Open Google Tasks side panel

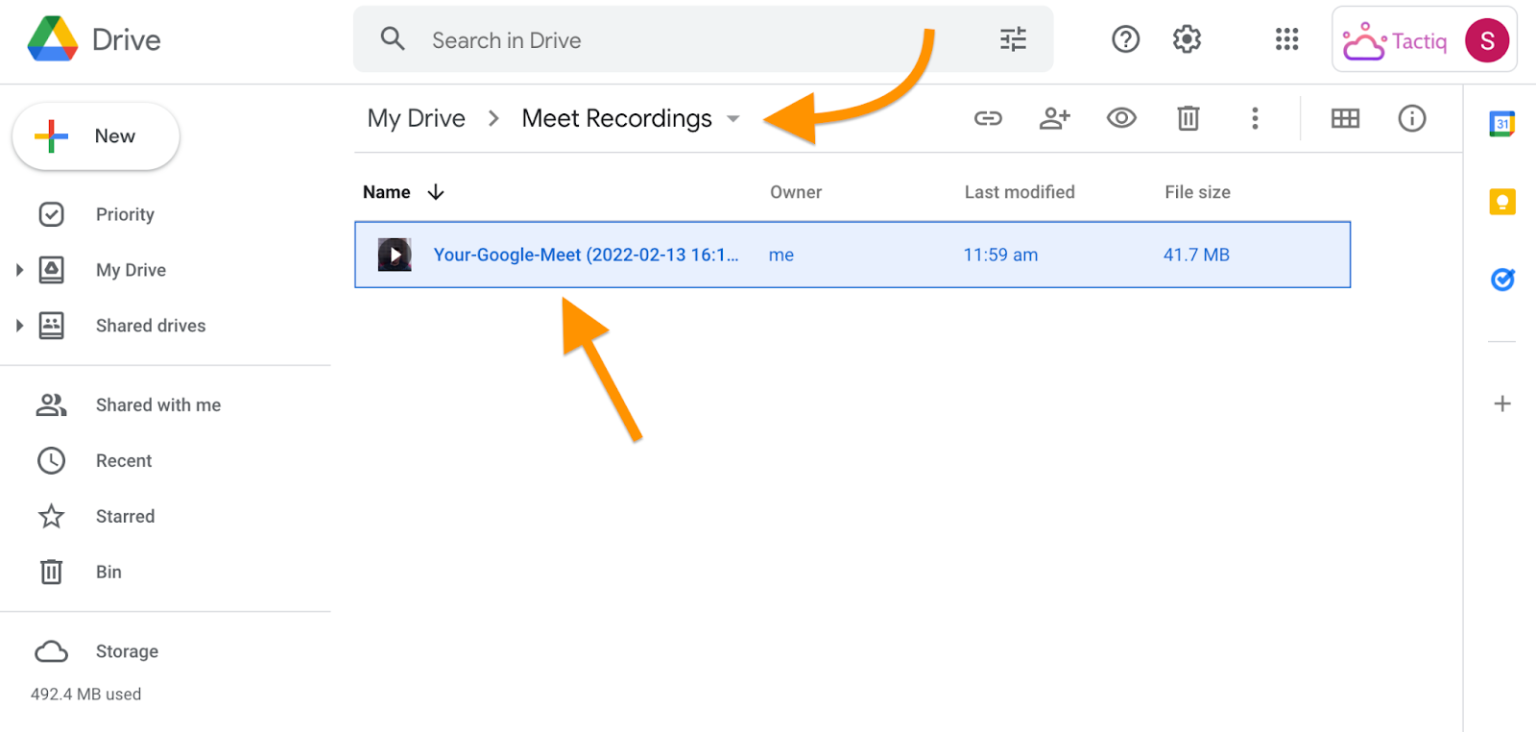[1502, 280]
